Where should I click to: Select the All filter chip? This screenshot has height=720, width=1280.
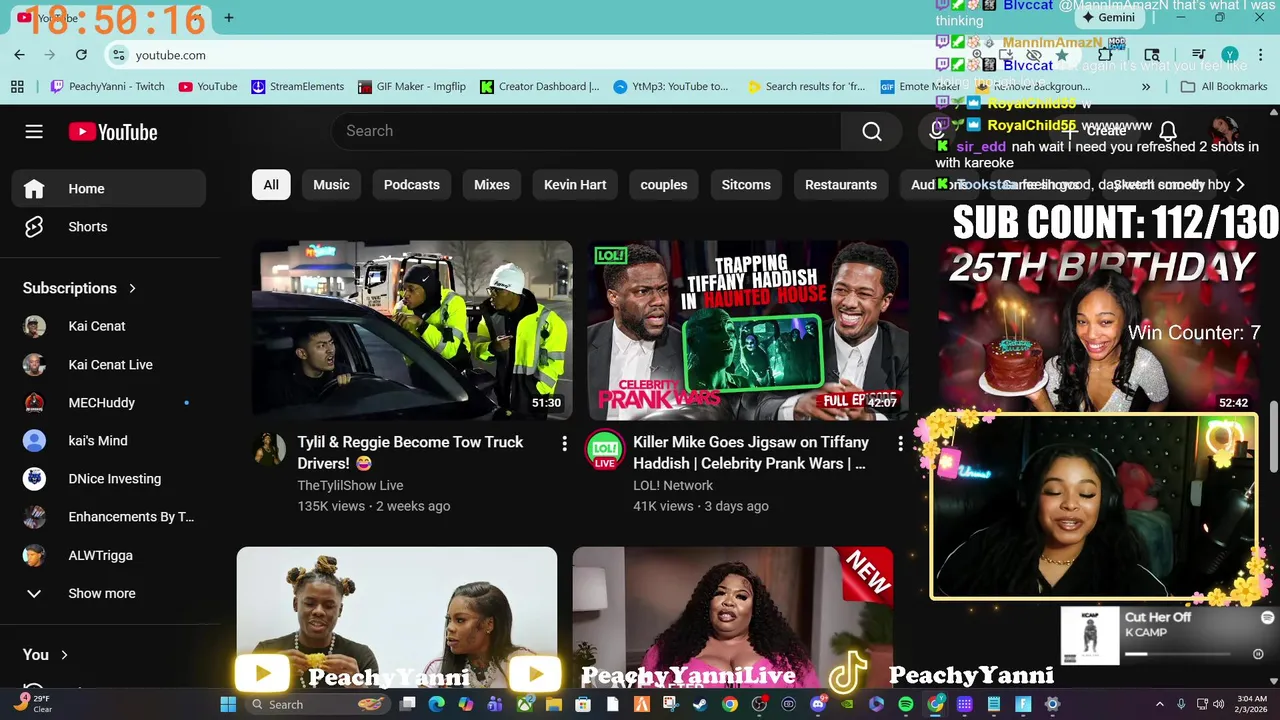pyautogui.click(x=271, y=185)
